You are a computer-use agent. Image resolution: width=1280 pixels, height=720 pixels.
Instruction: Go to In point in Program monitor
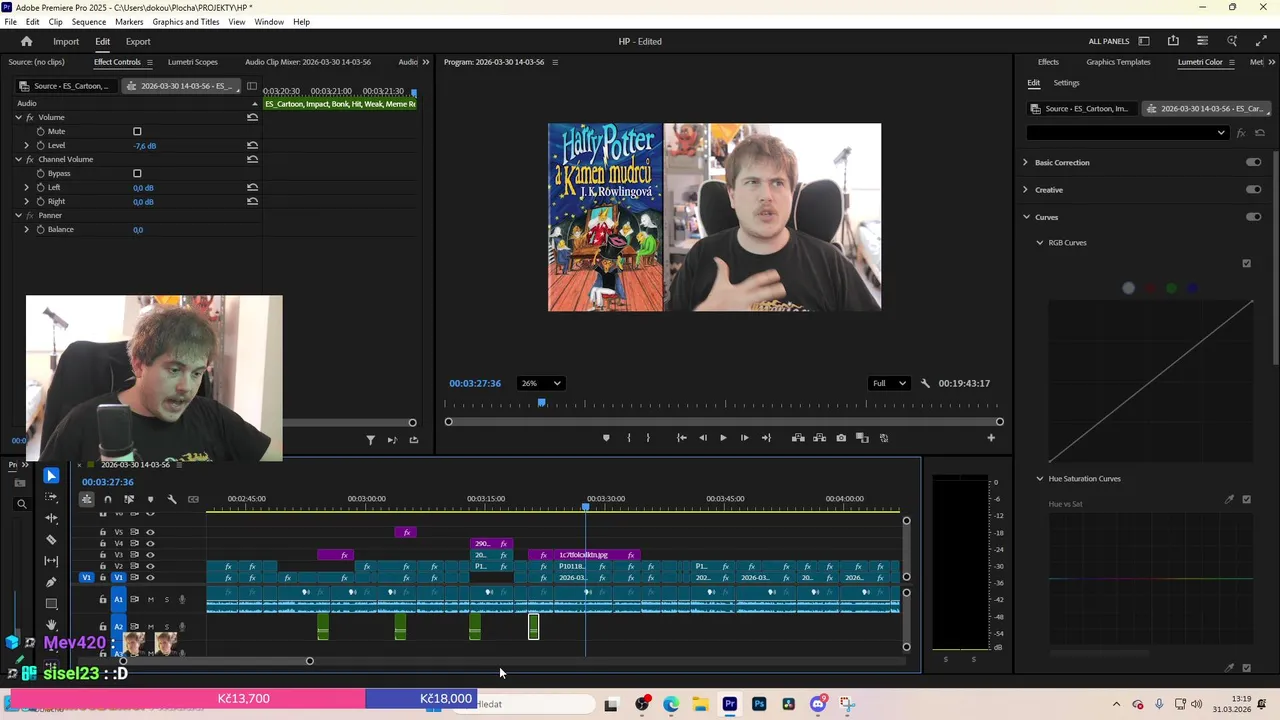pyautogui.click(x=682, y=438)
